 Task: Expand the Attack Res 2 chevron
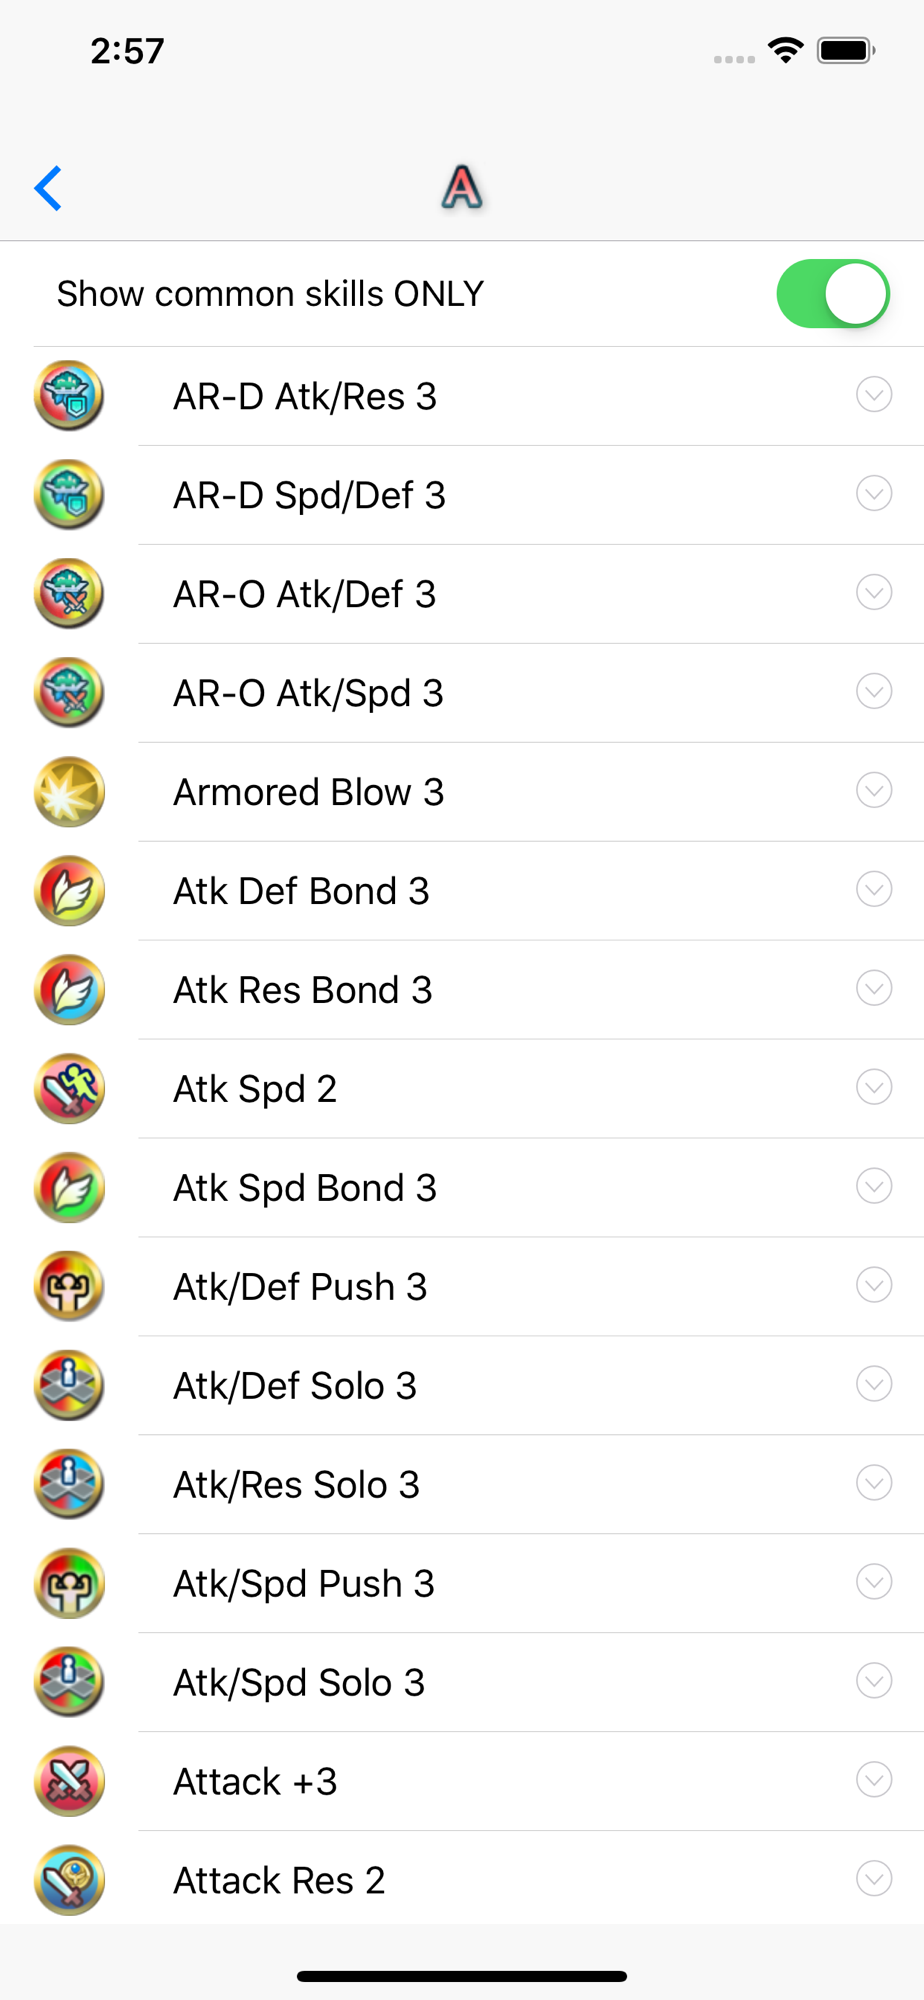pyautogui.click(x=874, y=1879)
